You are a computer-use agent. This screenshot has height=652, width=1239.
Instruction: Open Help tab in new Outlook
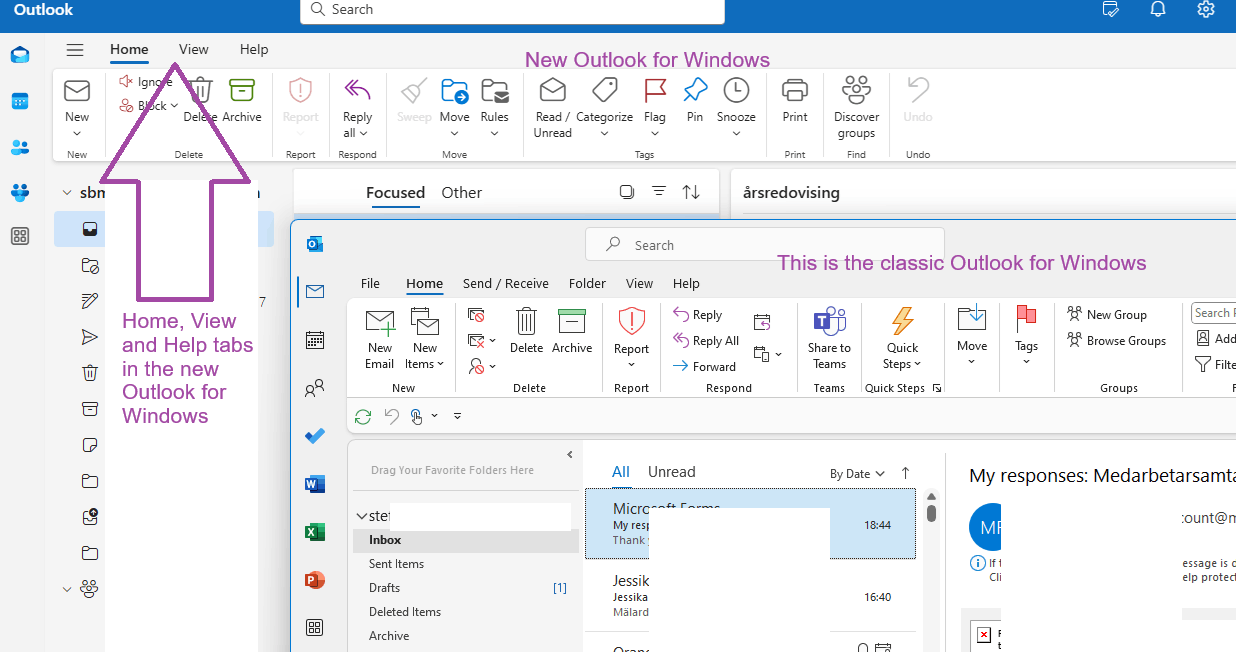pyautogui.click(x=254, y=49)
